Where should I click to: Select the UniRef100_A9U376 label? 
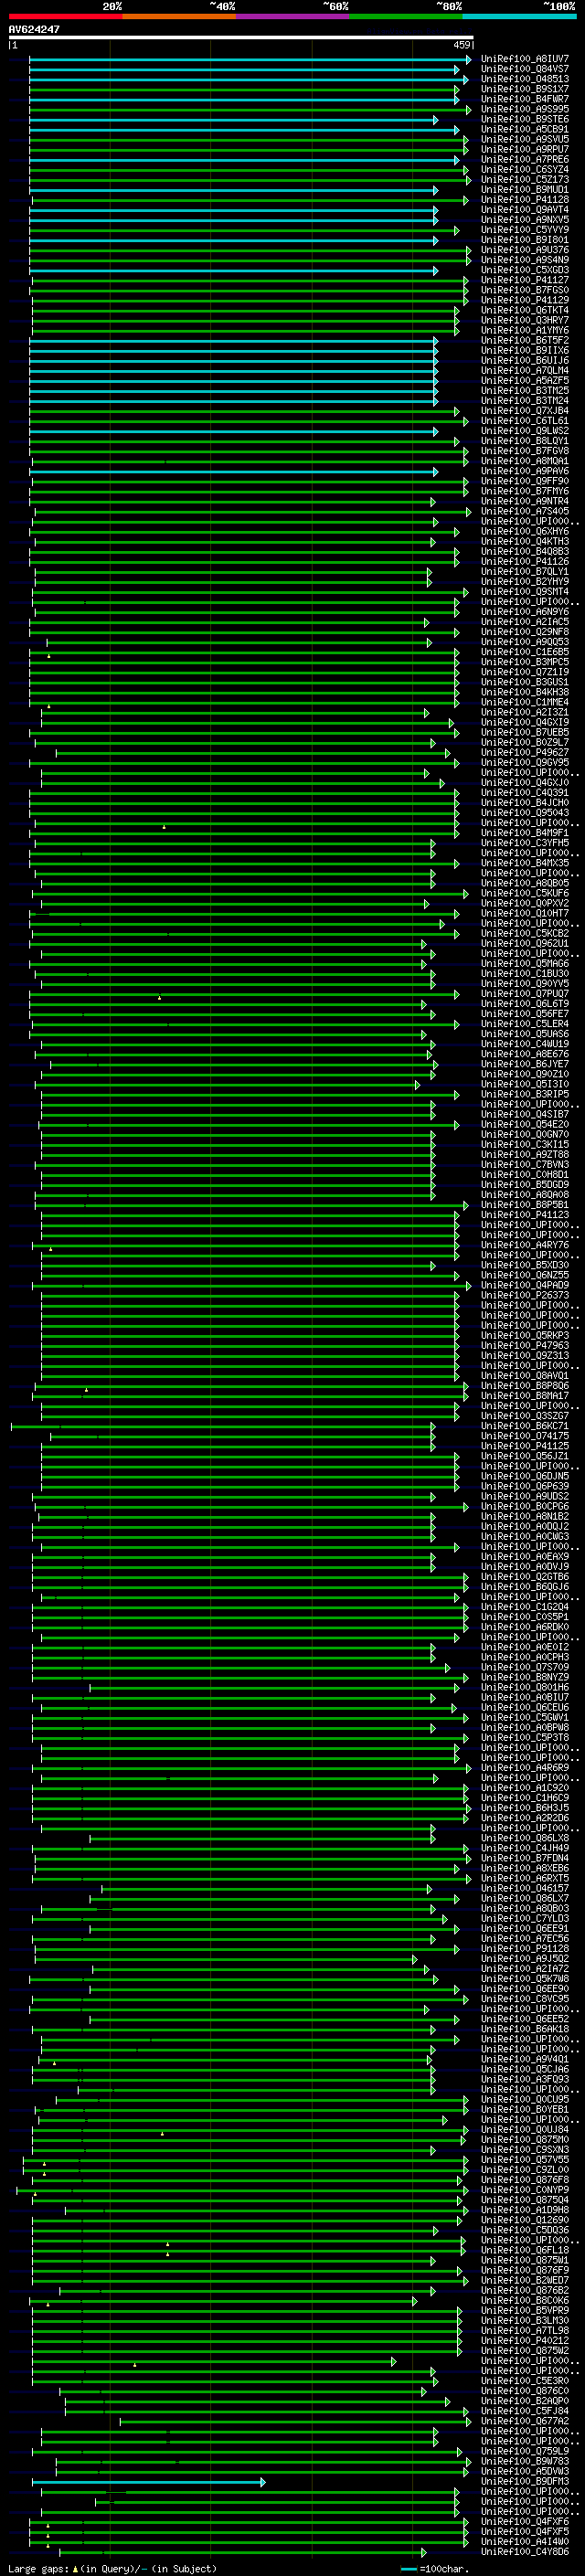point(525,250)
